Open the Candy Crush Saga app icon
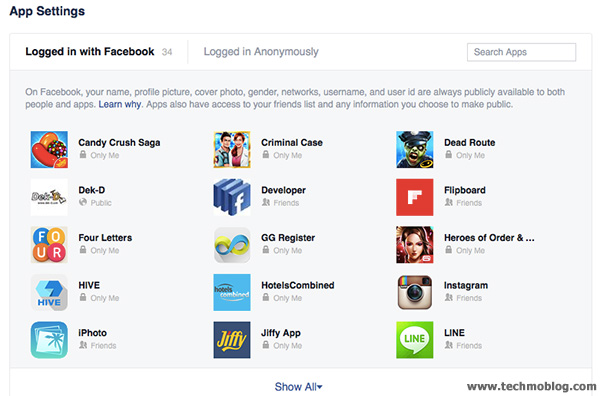The height and width of the screenshot is (396, 600). pyautogui.click(x=49, y=150)
